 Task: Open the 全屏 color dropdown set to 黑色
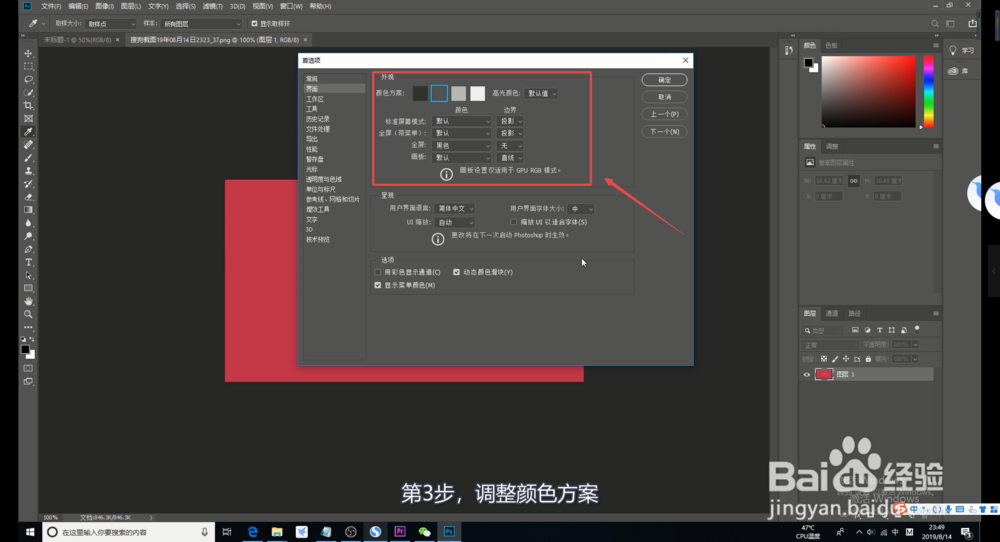pos(462,145)
